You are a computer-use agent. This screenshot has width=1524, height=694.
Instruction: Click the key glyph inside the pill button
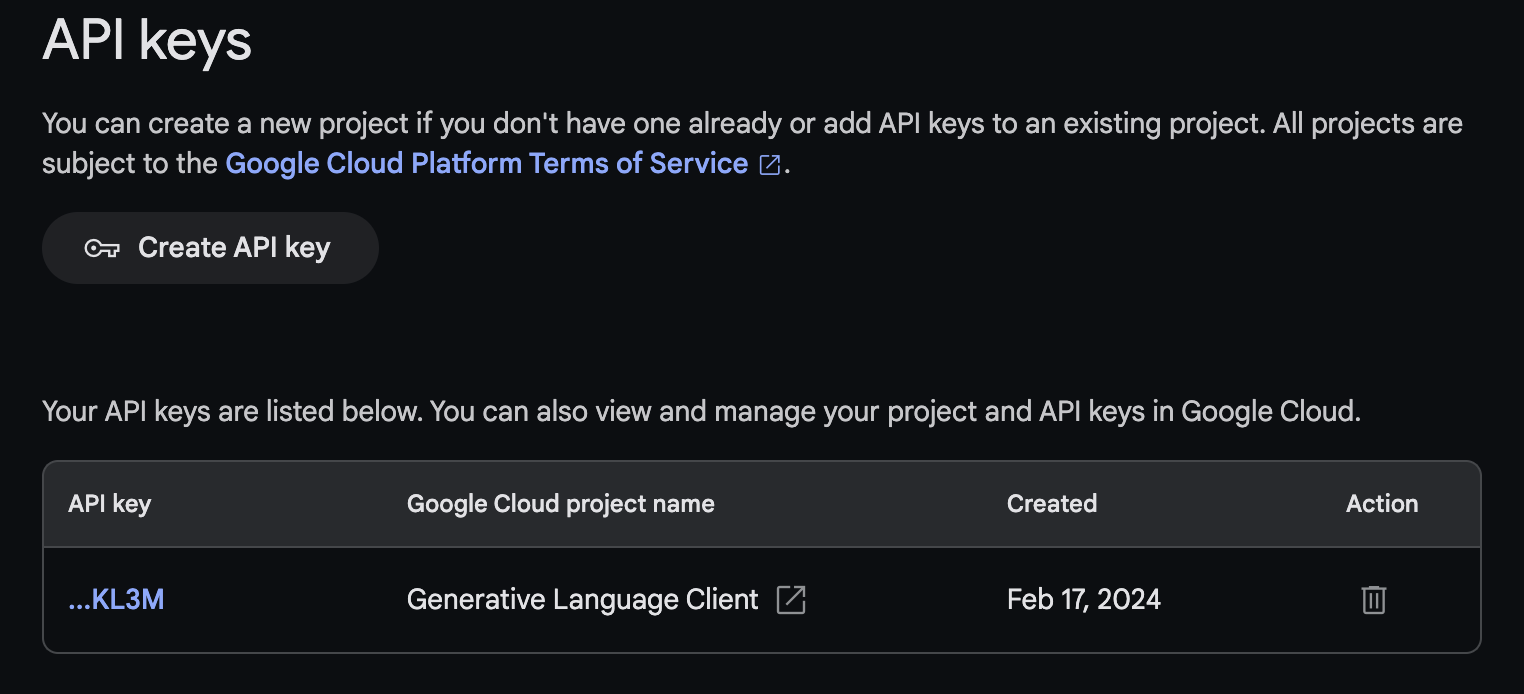[105, 247]
